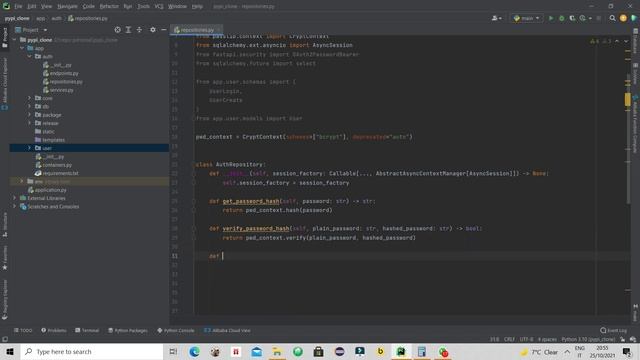Change UTF-8 encoding in status bar
The image size is (640, 360).
(526, 339)
